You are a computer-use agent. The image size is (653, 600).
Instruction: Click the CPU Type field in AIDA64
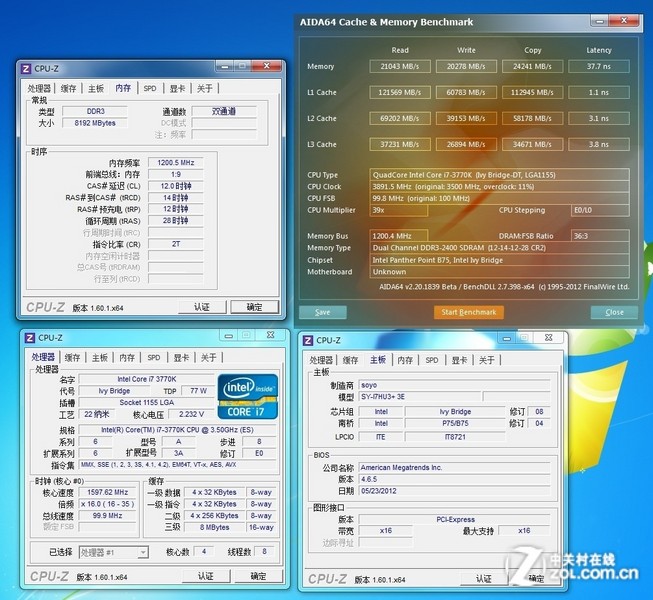click(x=499, y=175)
